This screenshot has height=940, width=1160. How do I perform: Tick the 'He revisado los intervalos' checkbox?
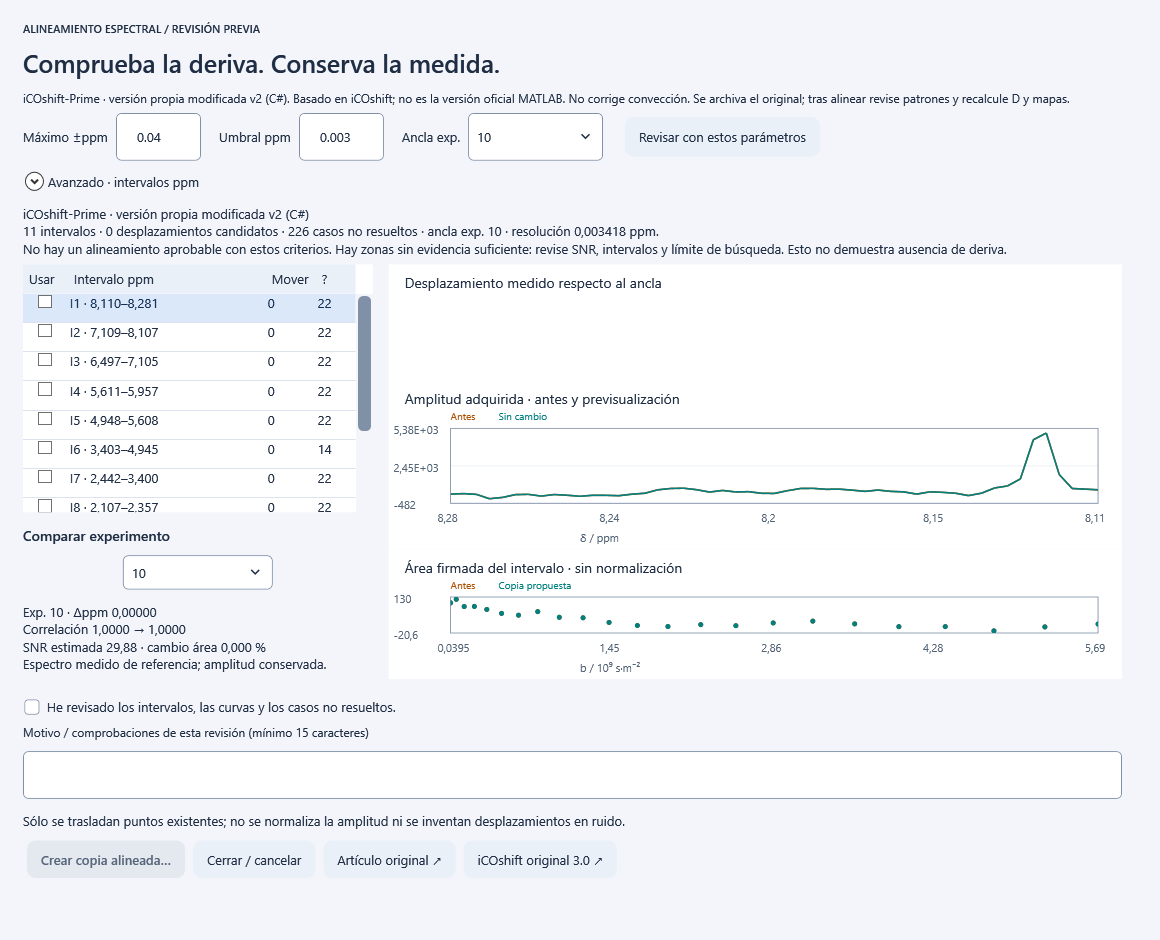32,707
